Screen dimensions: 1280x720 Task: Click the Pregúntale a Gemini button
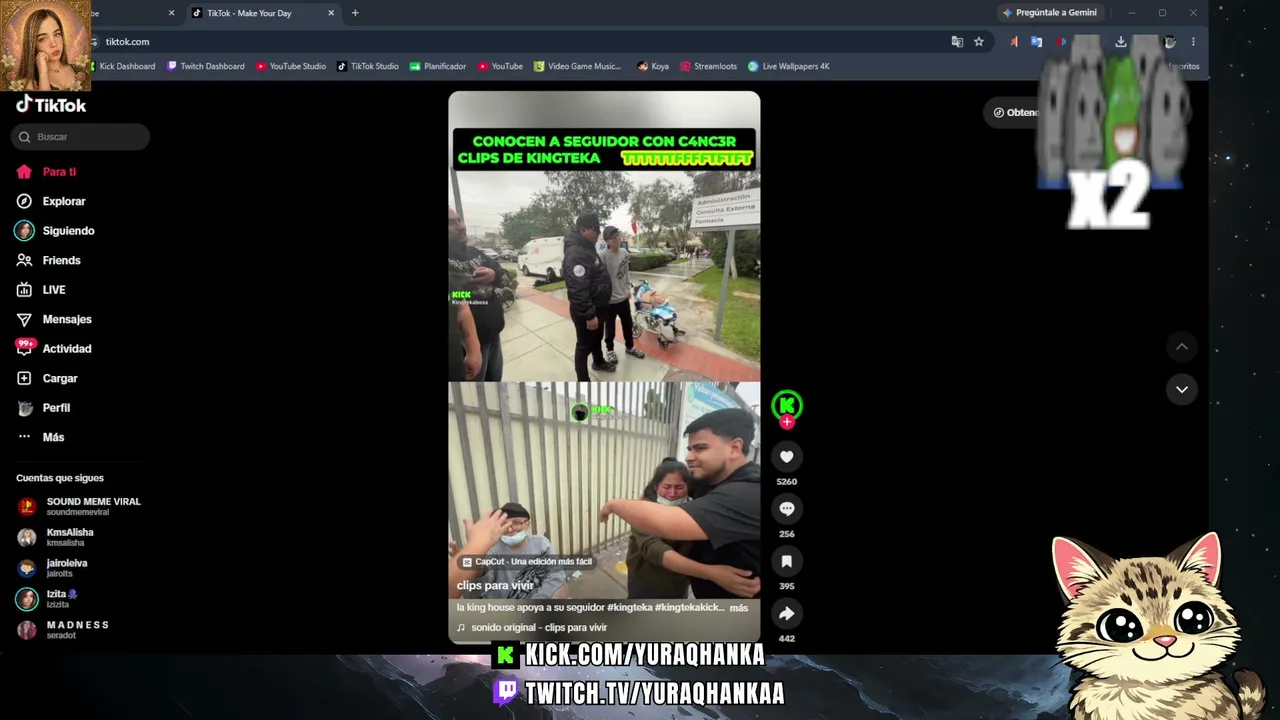click(1050, 13)
